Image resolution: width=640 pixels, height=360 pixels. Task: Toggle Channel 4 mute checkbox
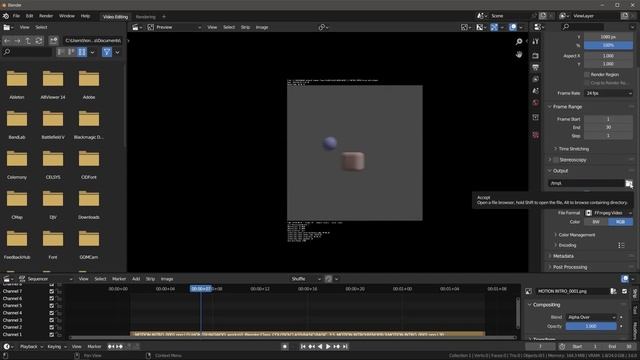point(51,313)
